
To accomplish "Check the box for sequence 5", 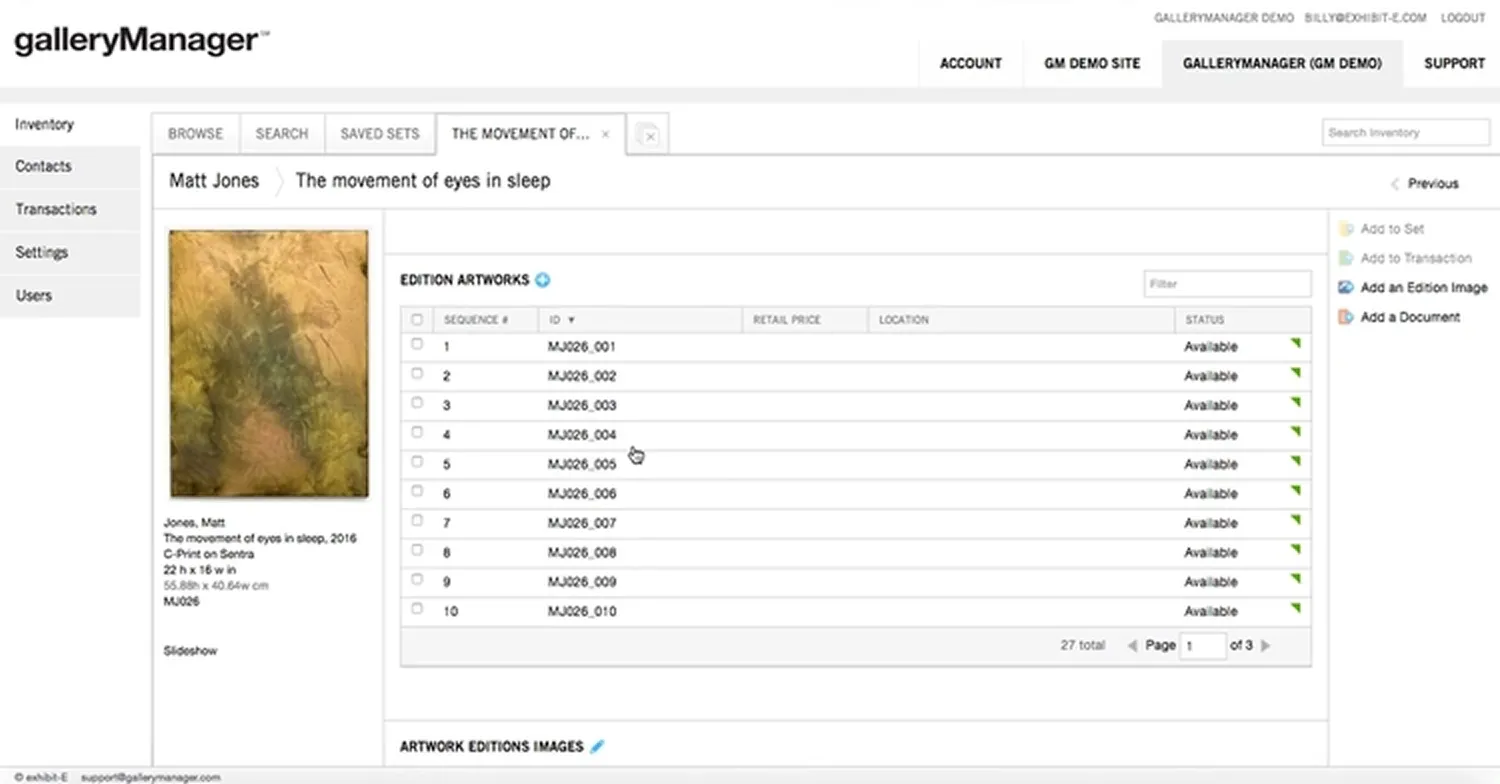I will tap(417, 462).
